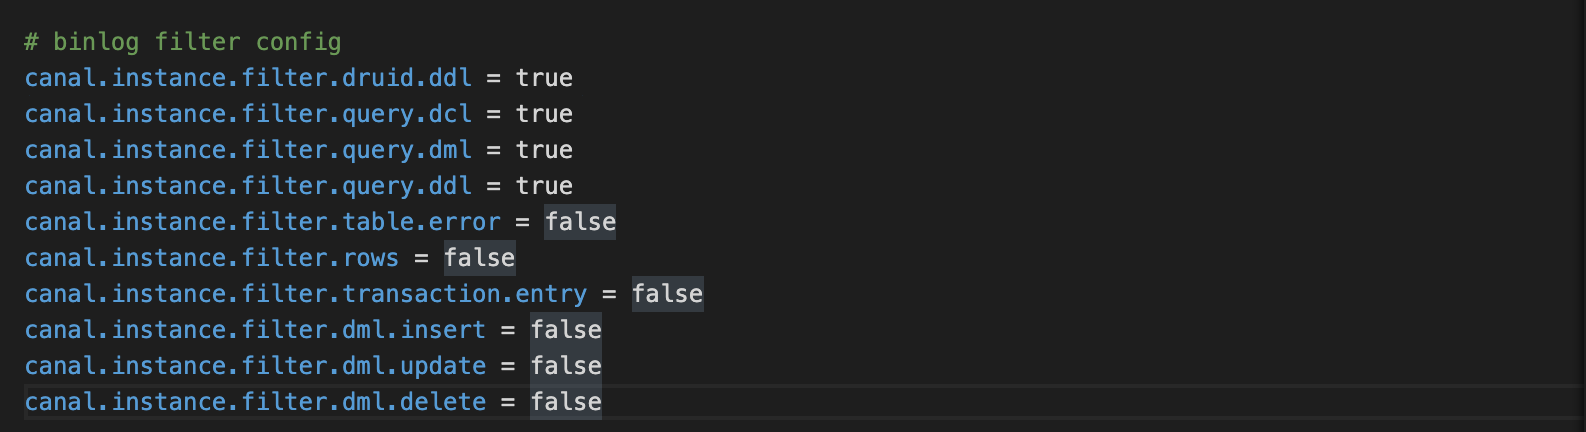Click the highlighted false value for dml.delete
Viewport: 1586px width, 432px height.
point(566,402)
